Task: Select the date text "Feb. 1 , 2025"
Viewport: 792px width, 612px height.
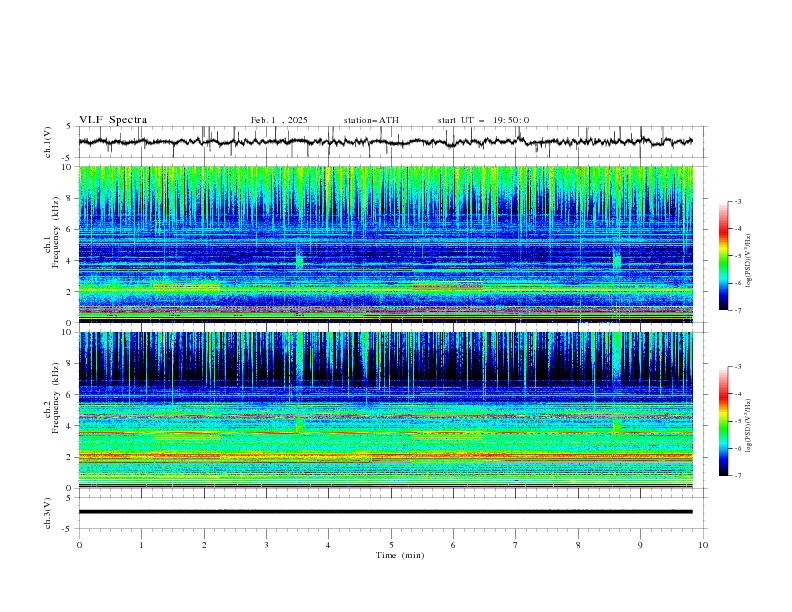Action: pos(279,120)
